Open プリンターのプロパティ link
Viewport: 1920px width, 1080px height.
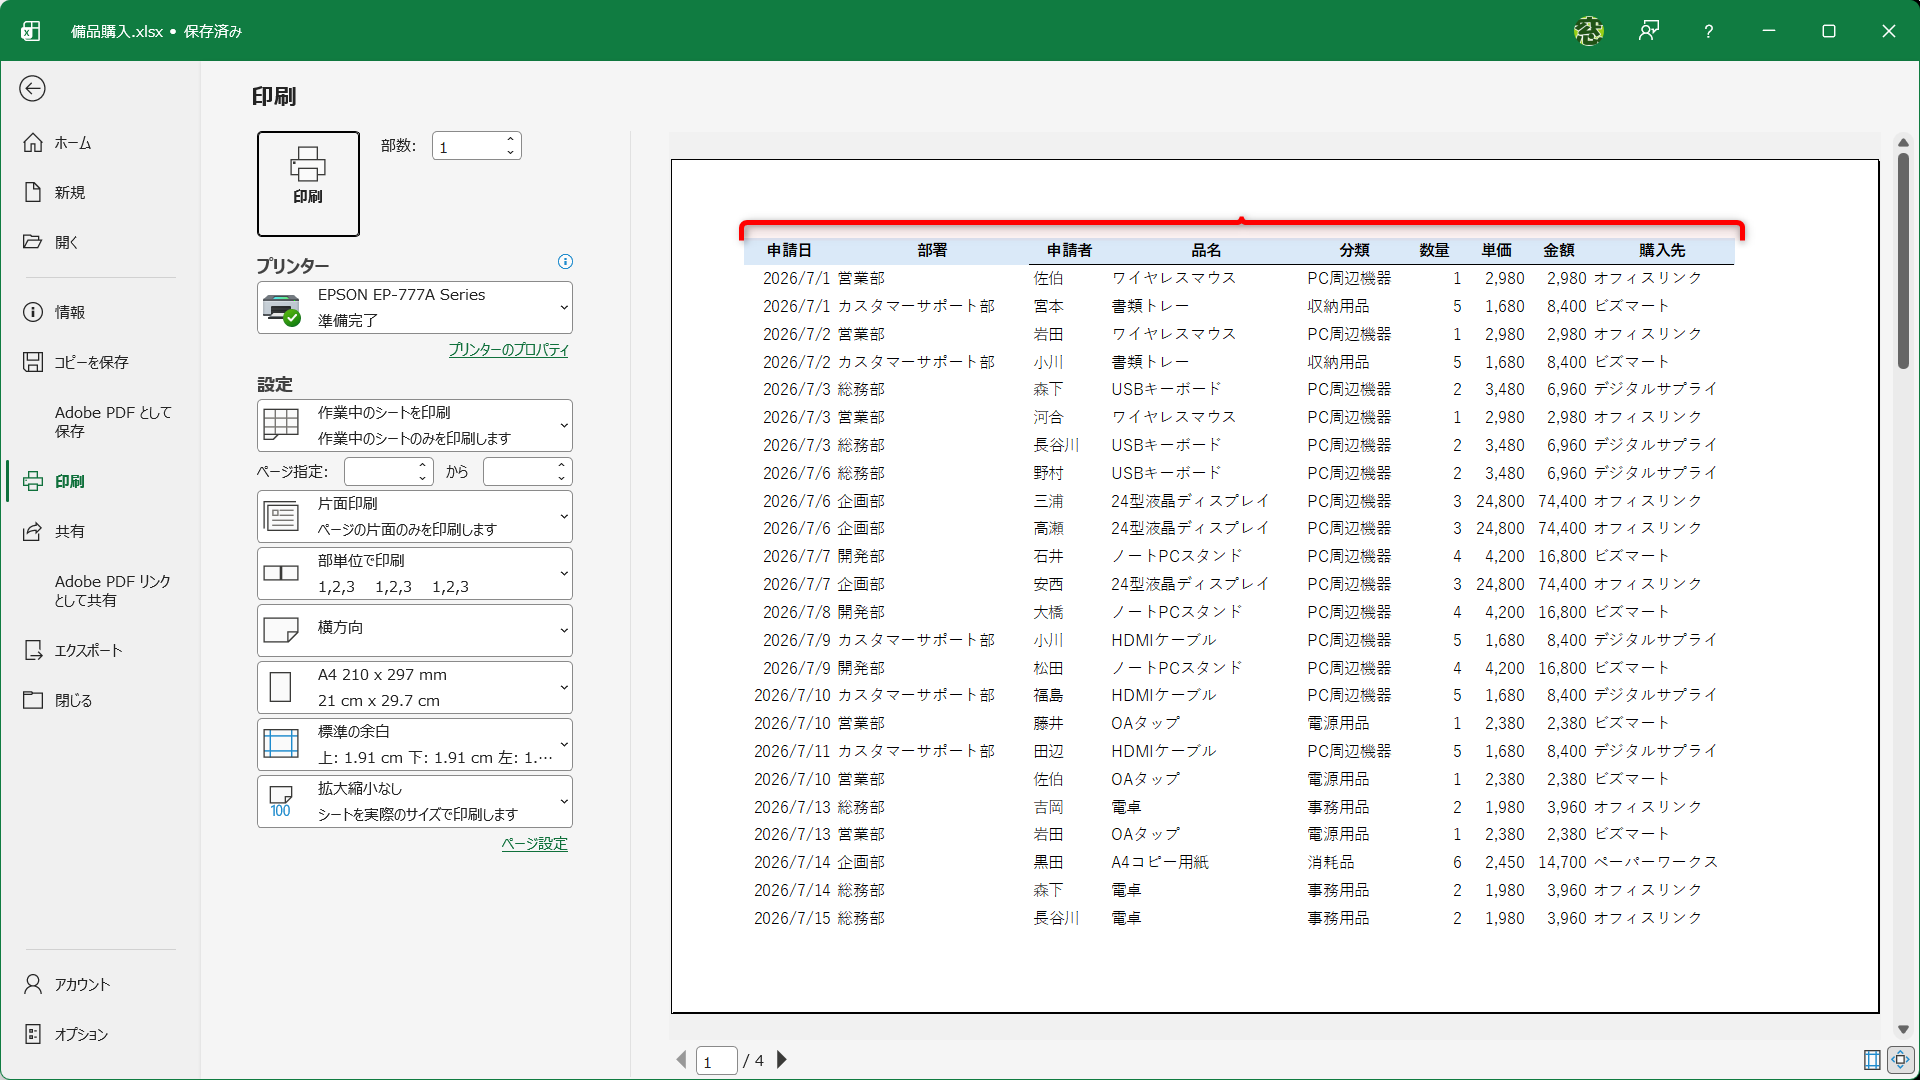(508, 350)
